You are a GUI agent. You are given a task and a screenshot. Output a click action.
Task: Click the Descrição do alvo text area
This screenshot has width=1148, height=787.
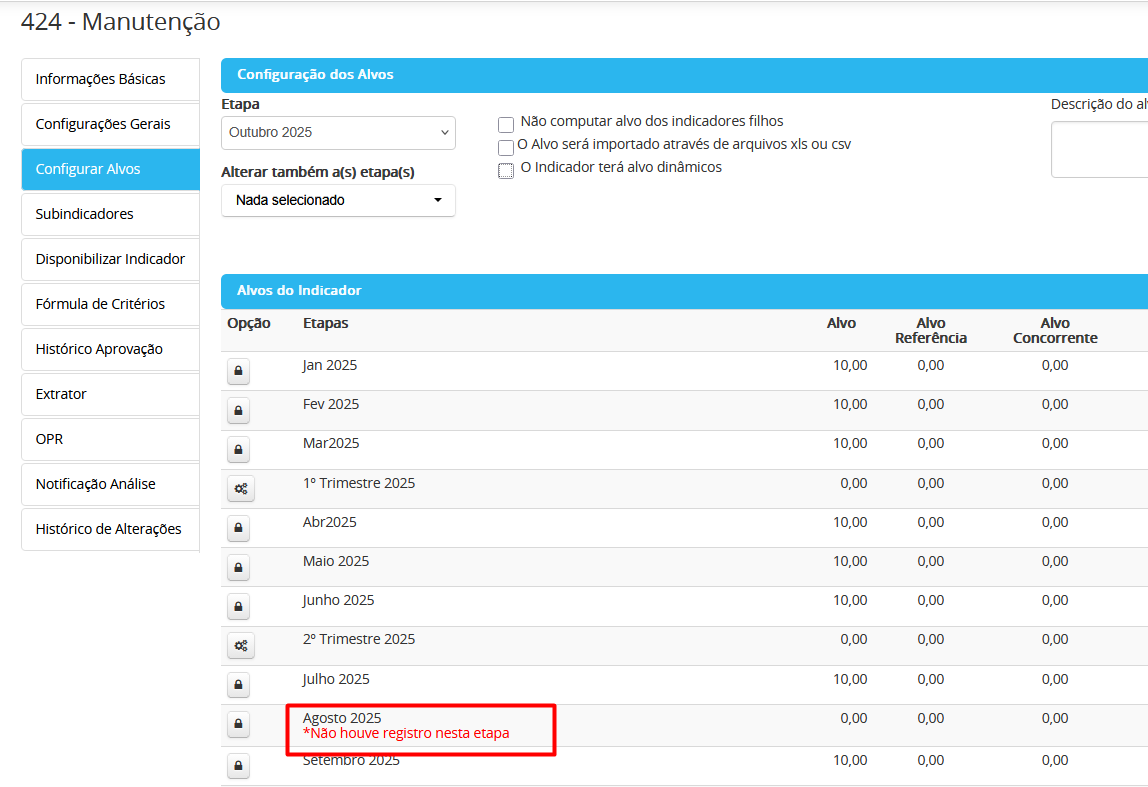coord(1100,150)
